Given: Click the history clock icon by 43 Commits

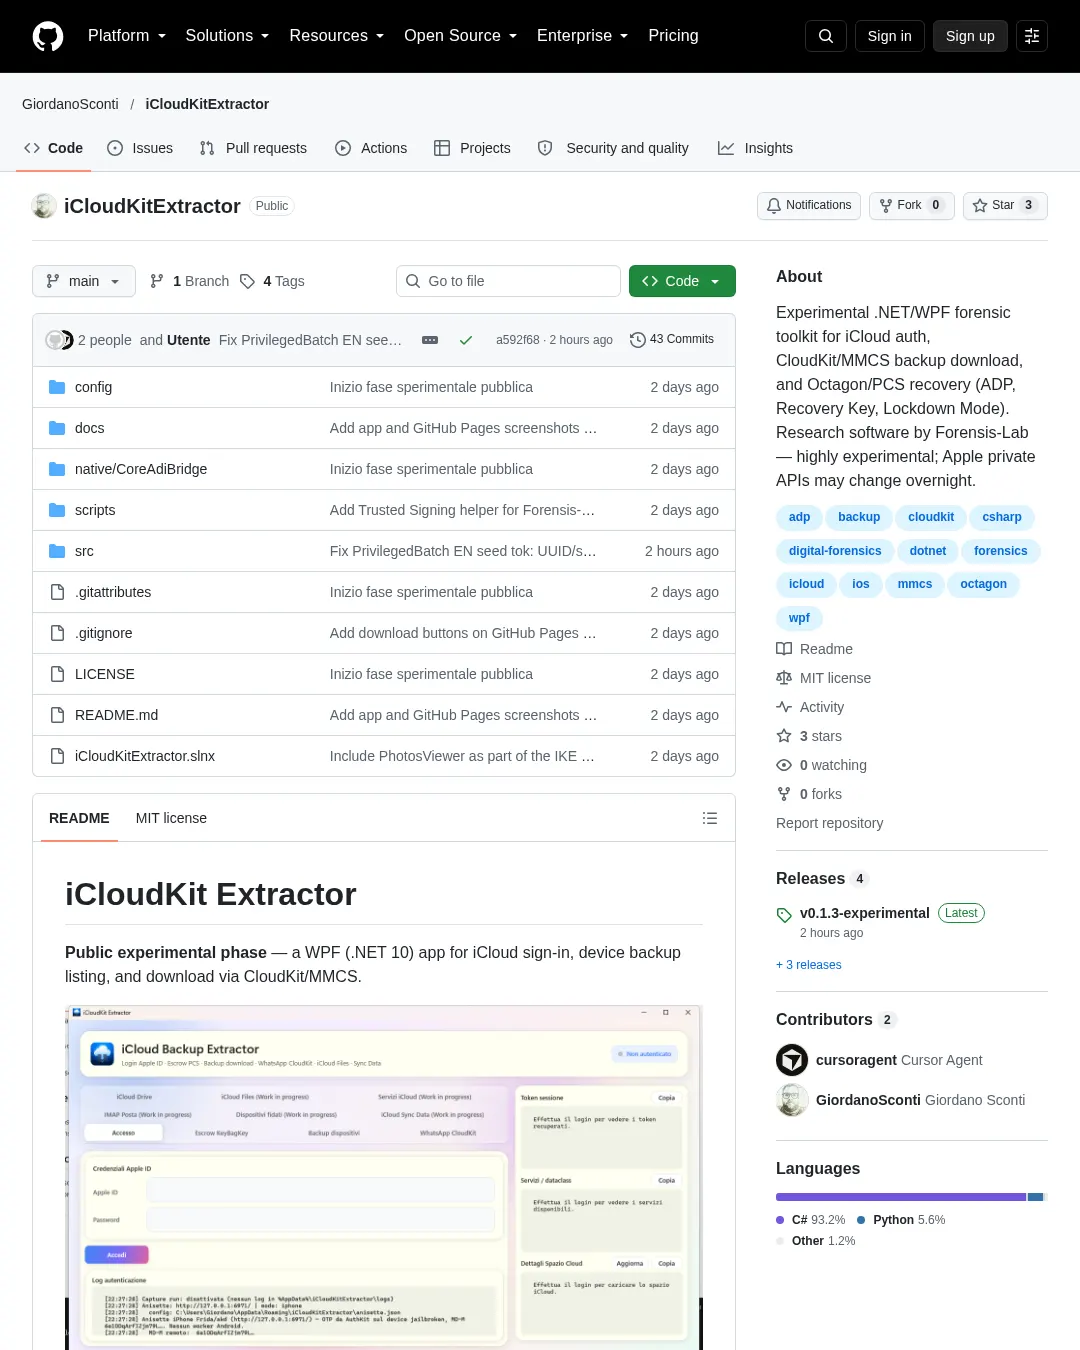Looking at the screenshot, I should [x=638, y=339].
